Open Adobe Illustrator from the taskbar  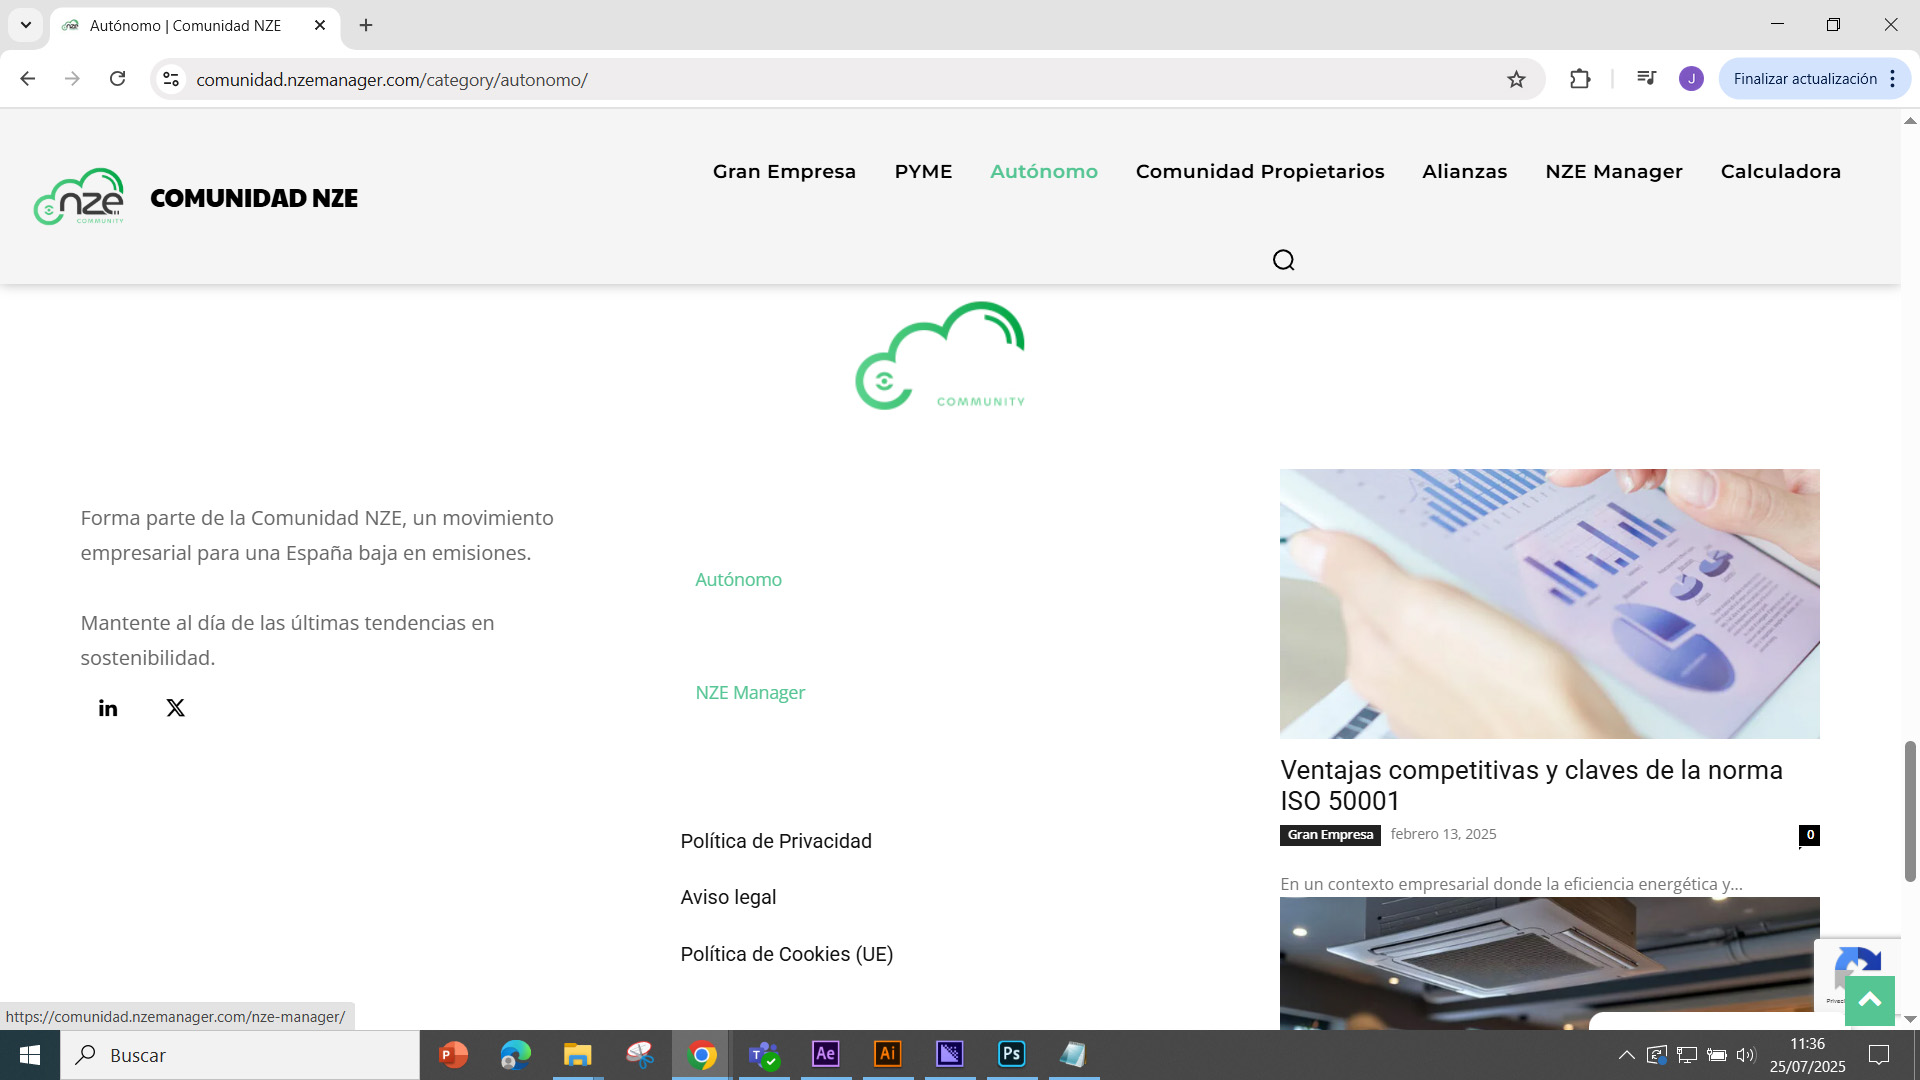click(x=888, y=1055)
